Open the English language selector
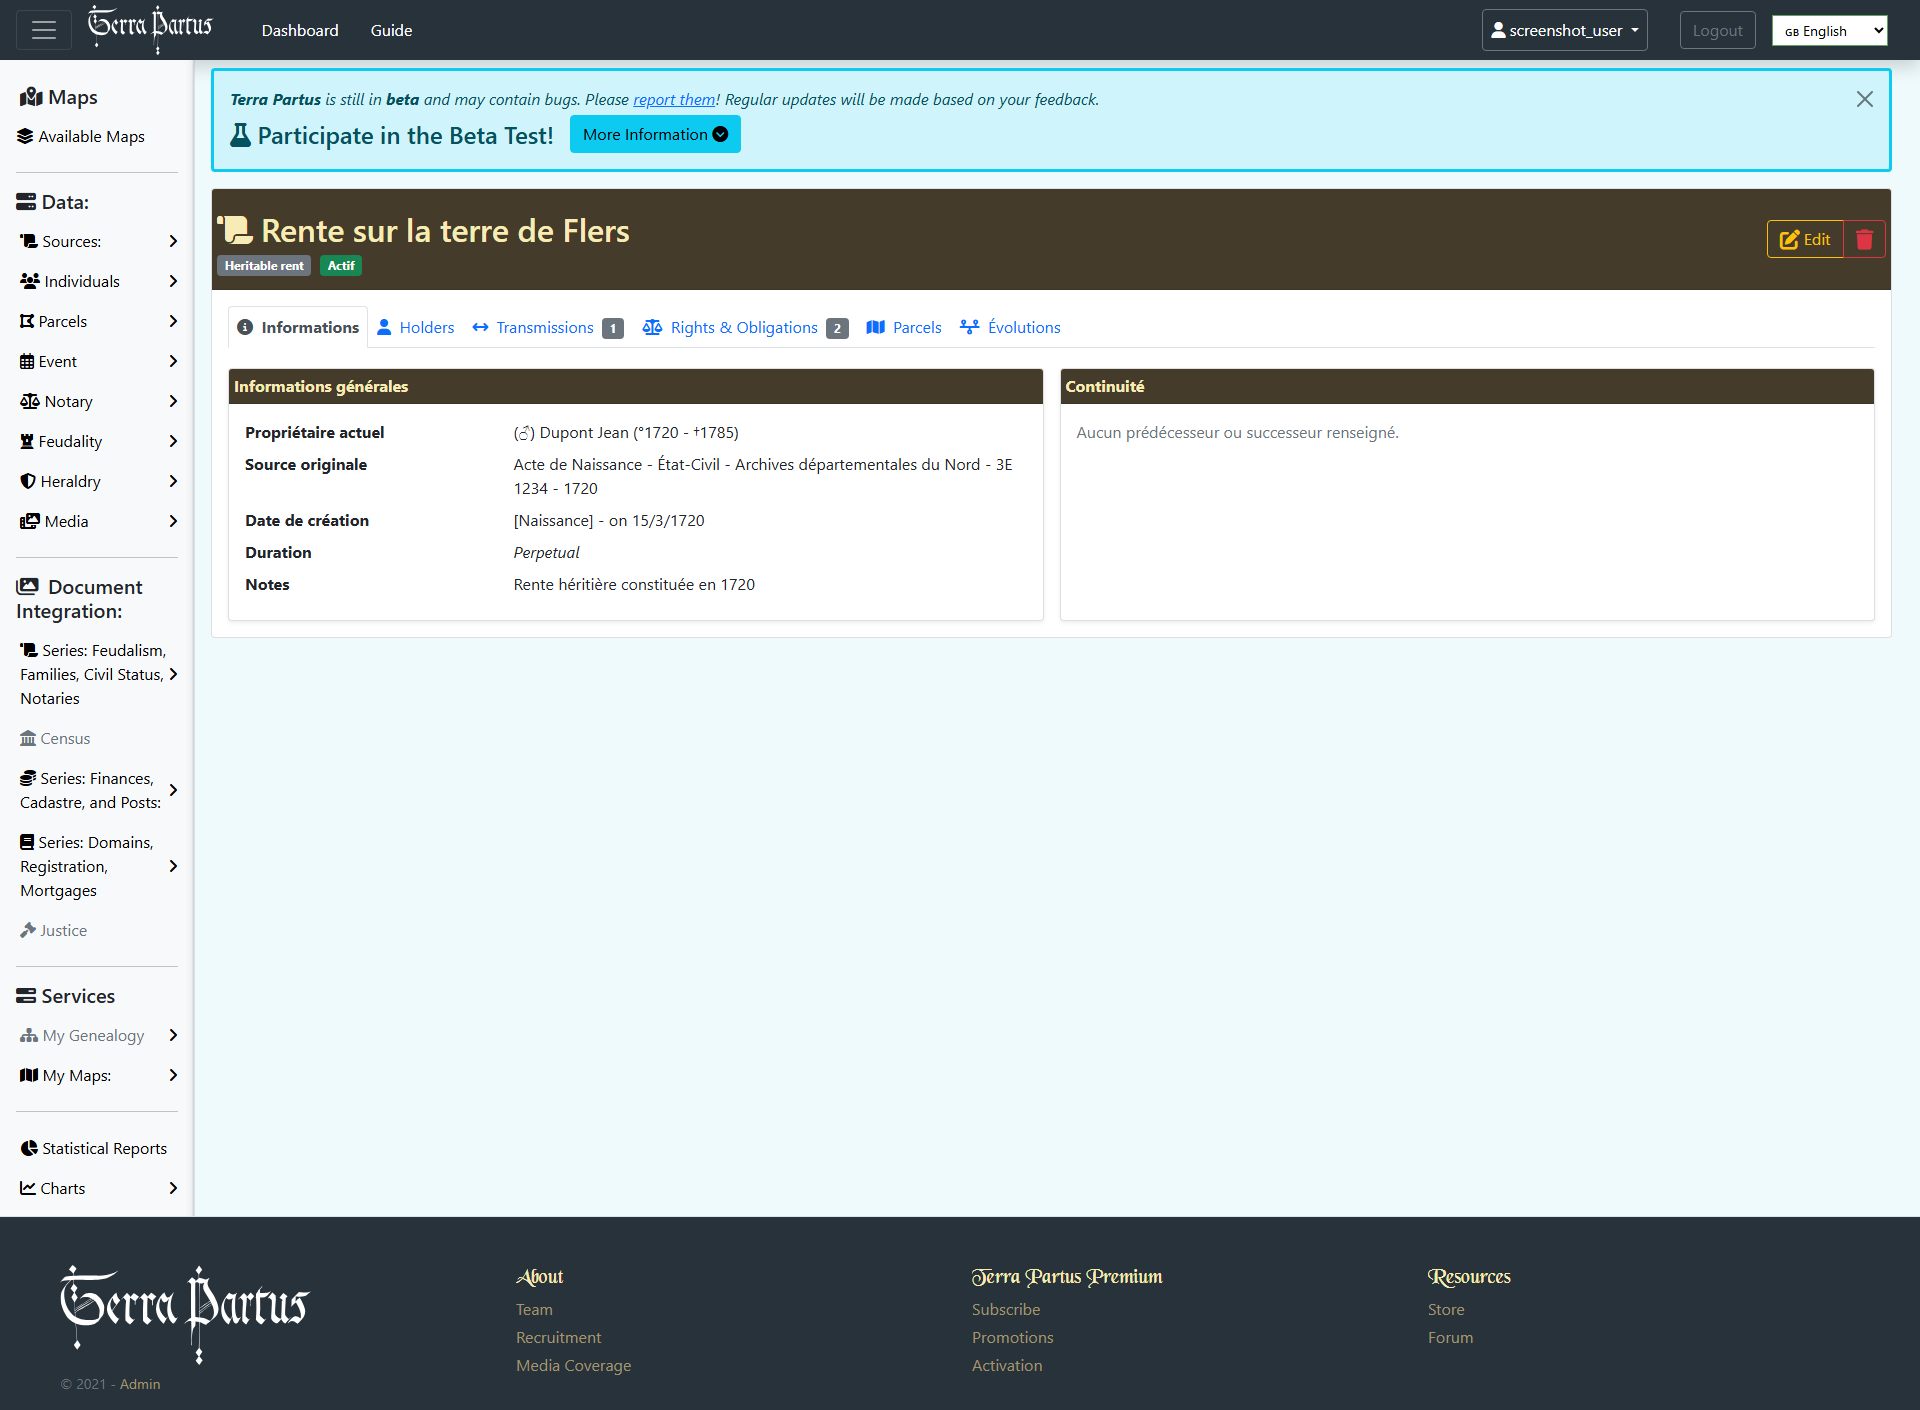1920x1410 pixels. coord(1829,30)
